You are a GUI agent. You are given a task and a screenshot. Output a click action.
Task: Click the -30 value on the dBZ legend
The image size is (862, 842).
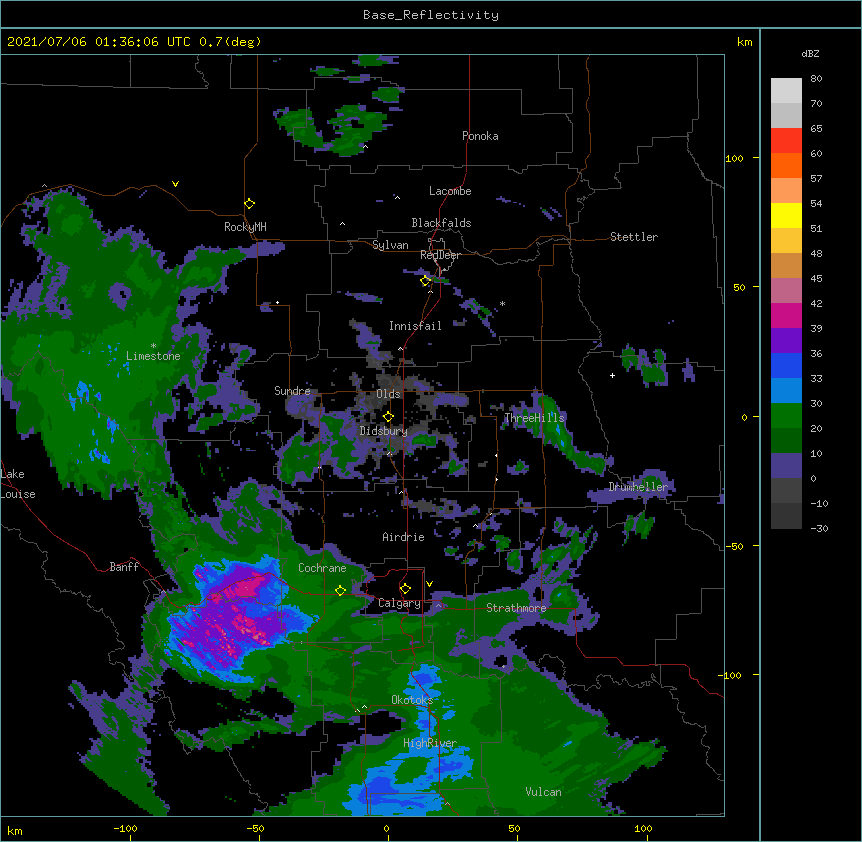pyautogui.click(x=819, y=528)
